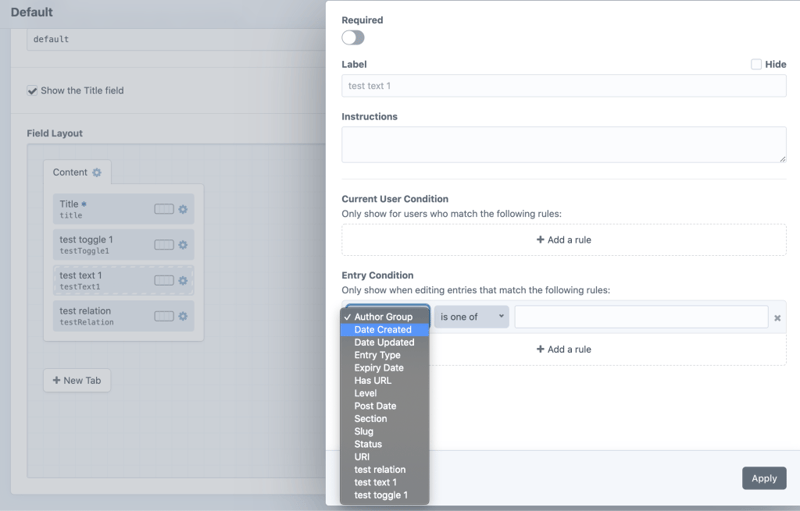Click the New Tab button
Screen dimensions: 800x511
coord(77,381)
